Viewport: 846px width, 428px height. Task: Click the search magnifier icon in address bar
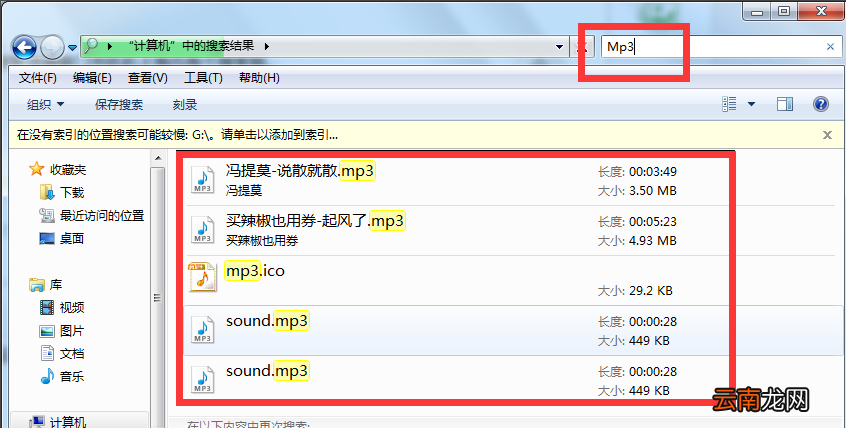(92, 45)
